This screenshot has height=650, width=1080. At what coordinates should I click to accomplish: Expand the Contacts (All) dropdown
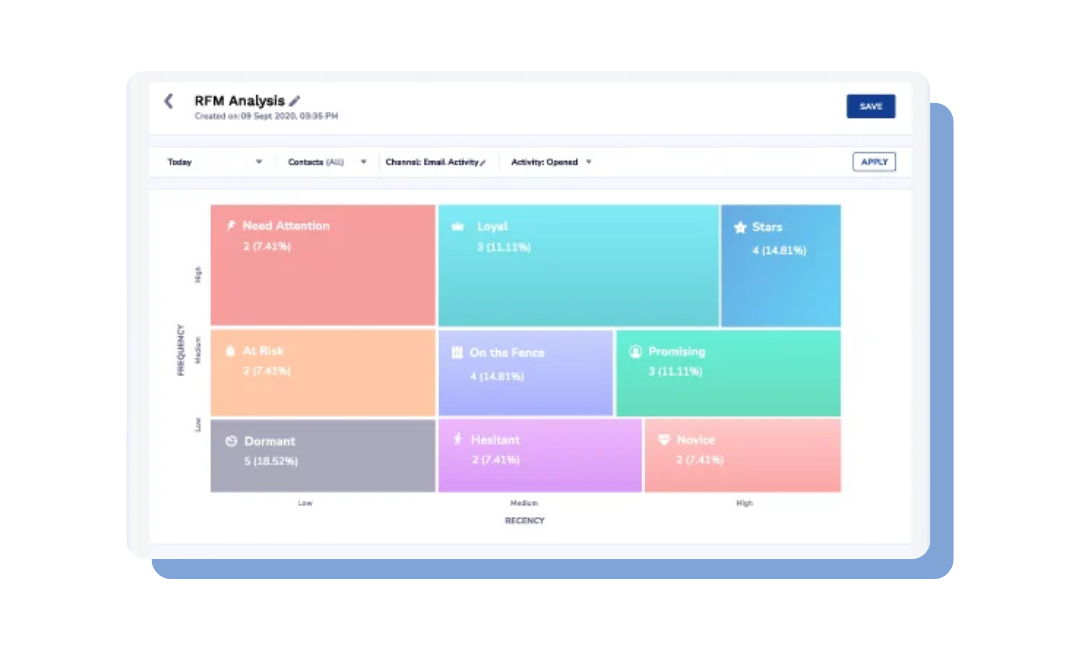point(328,162)
